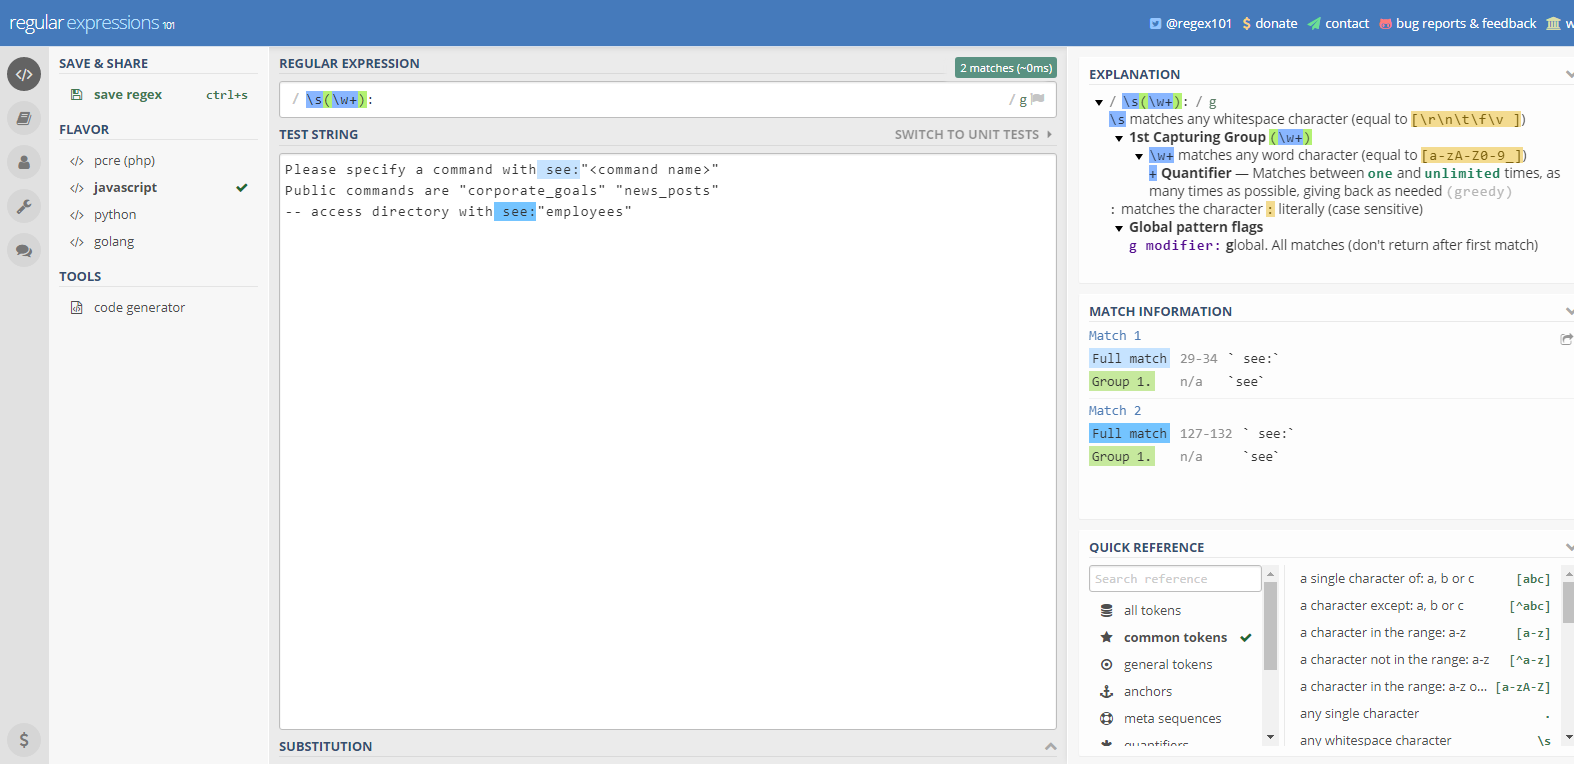Collapse the Global pattern flags node

[1119, 228]
